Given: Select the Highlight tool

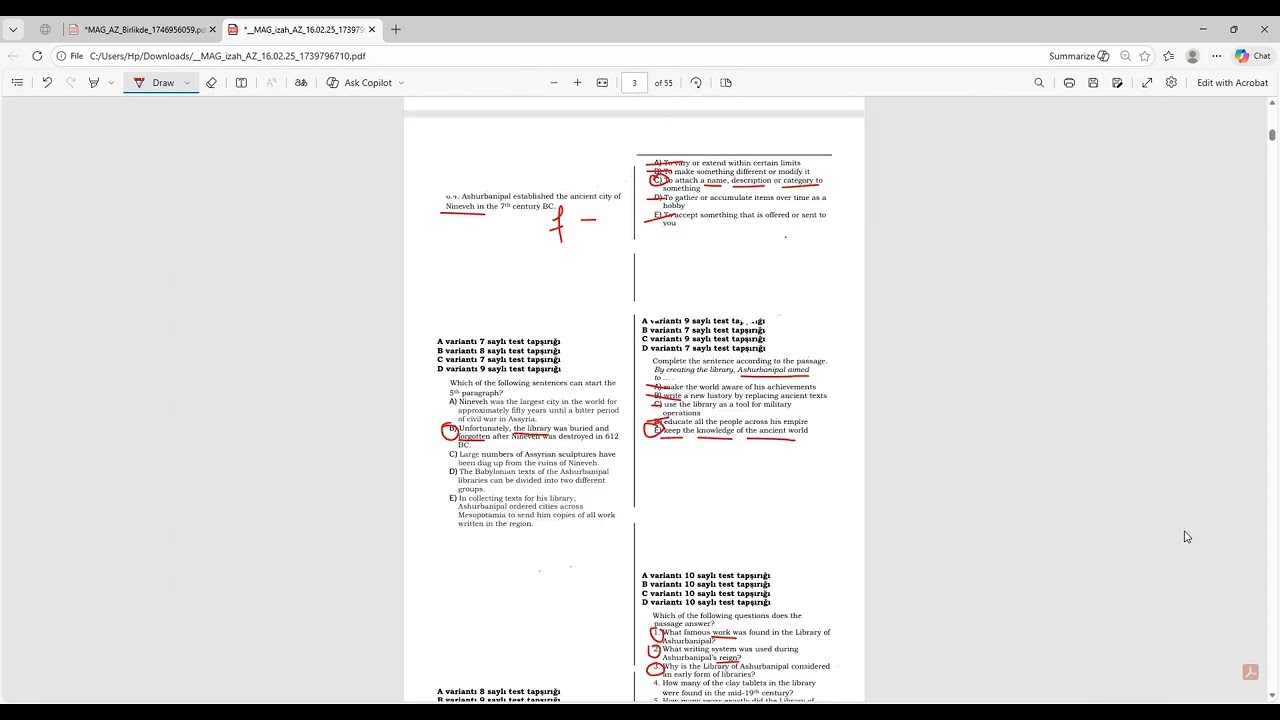Looking at the screenshot, I should (x=94, y=83).
